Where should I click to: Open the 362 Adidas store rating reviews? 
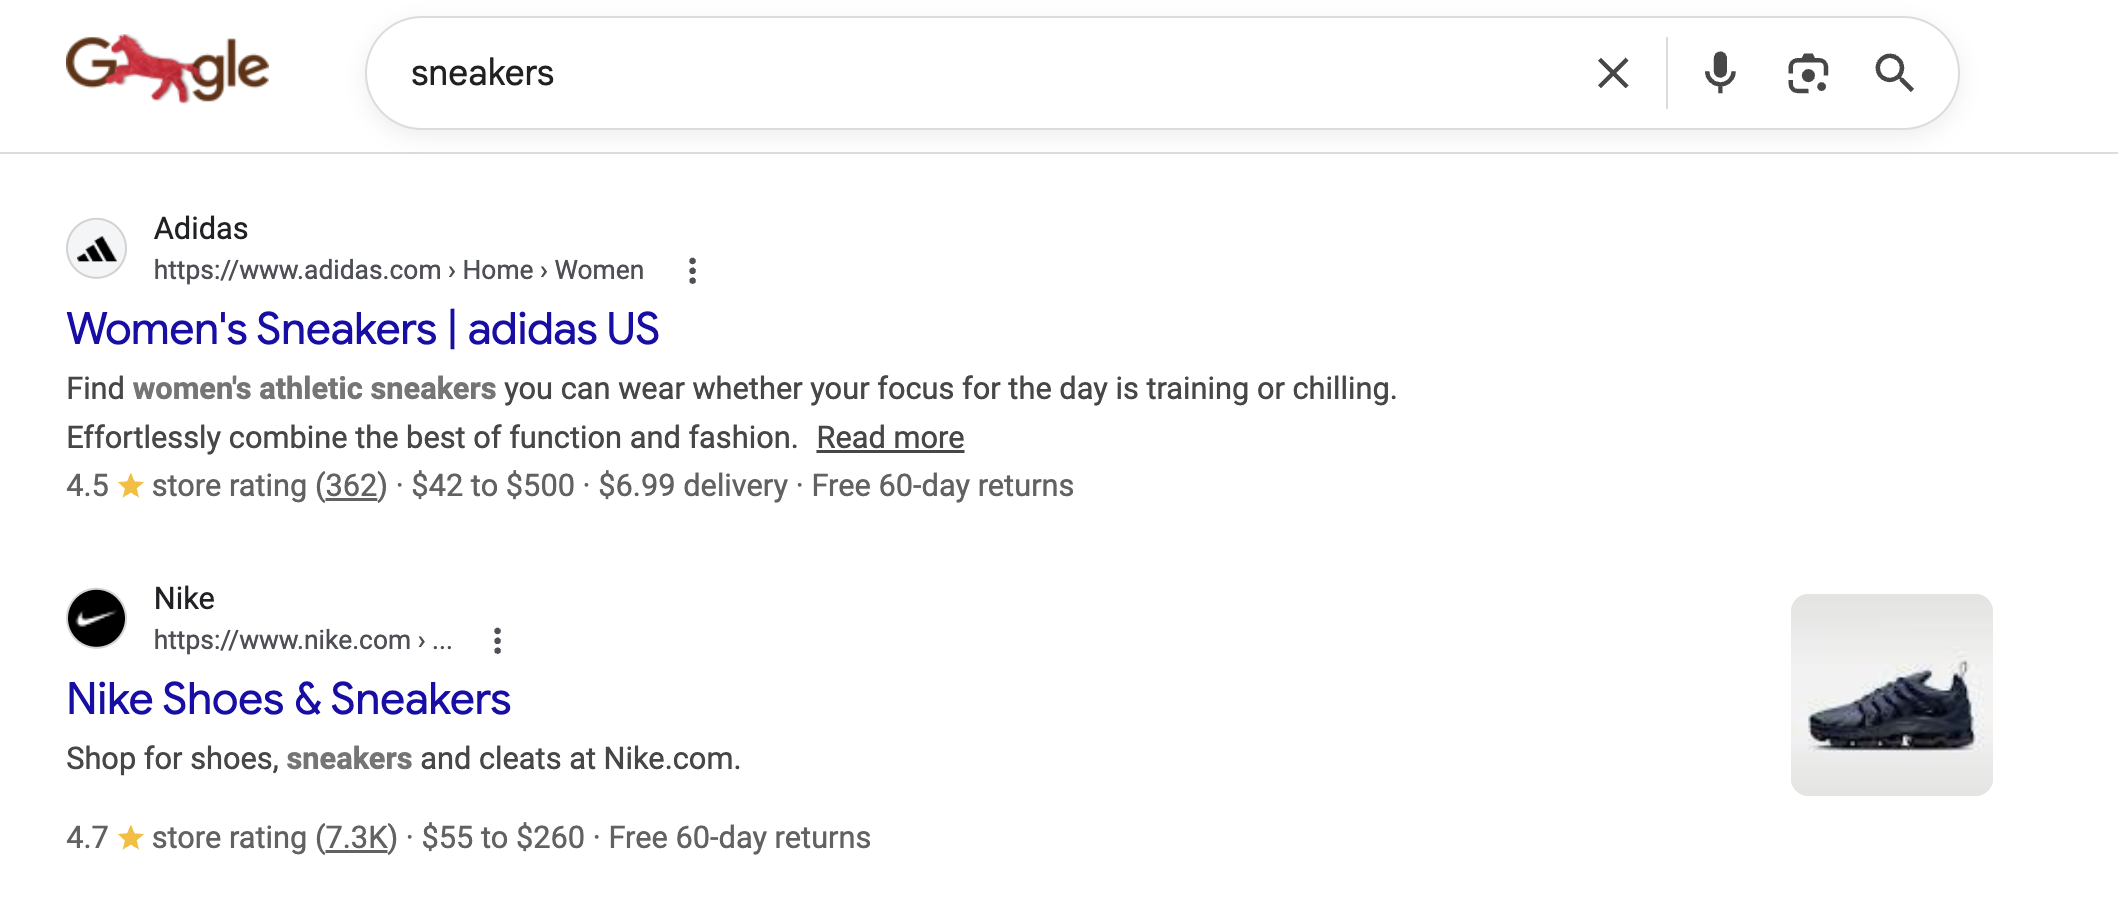(x=350, y=485)
